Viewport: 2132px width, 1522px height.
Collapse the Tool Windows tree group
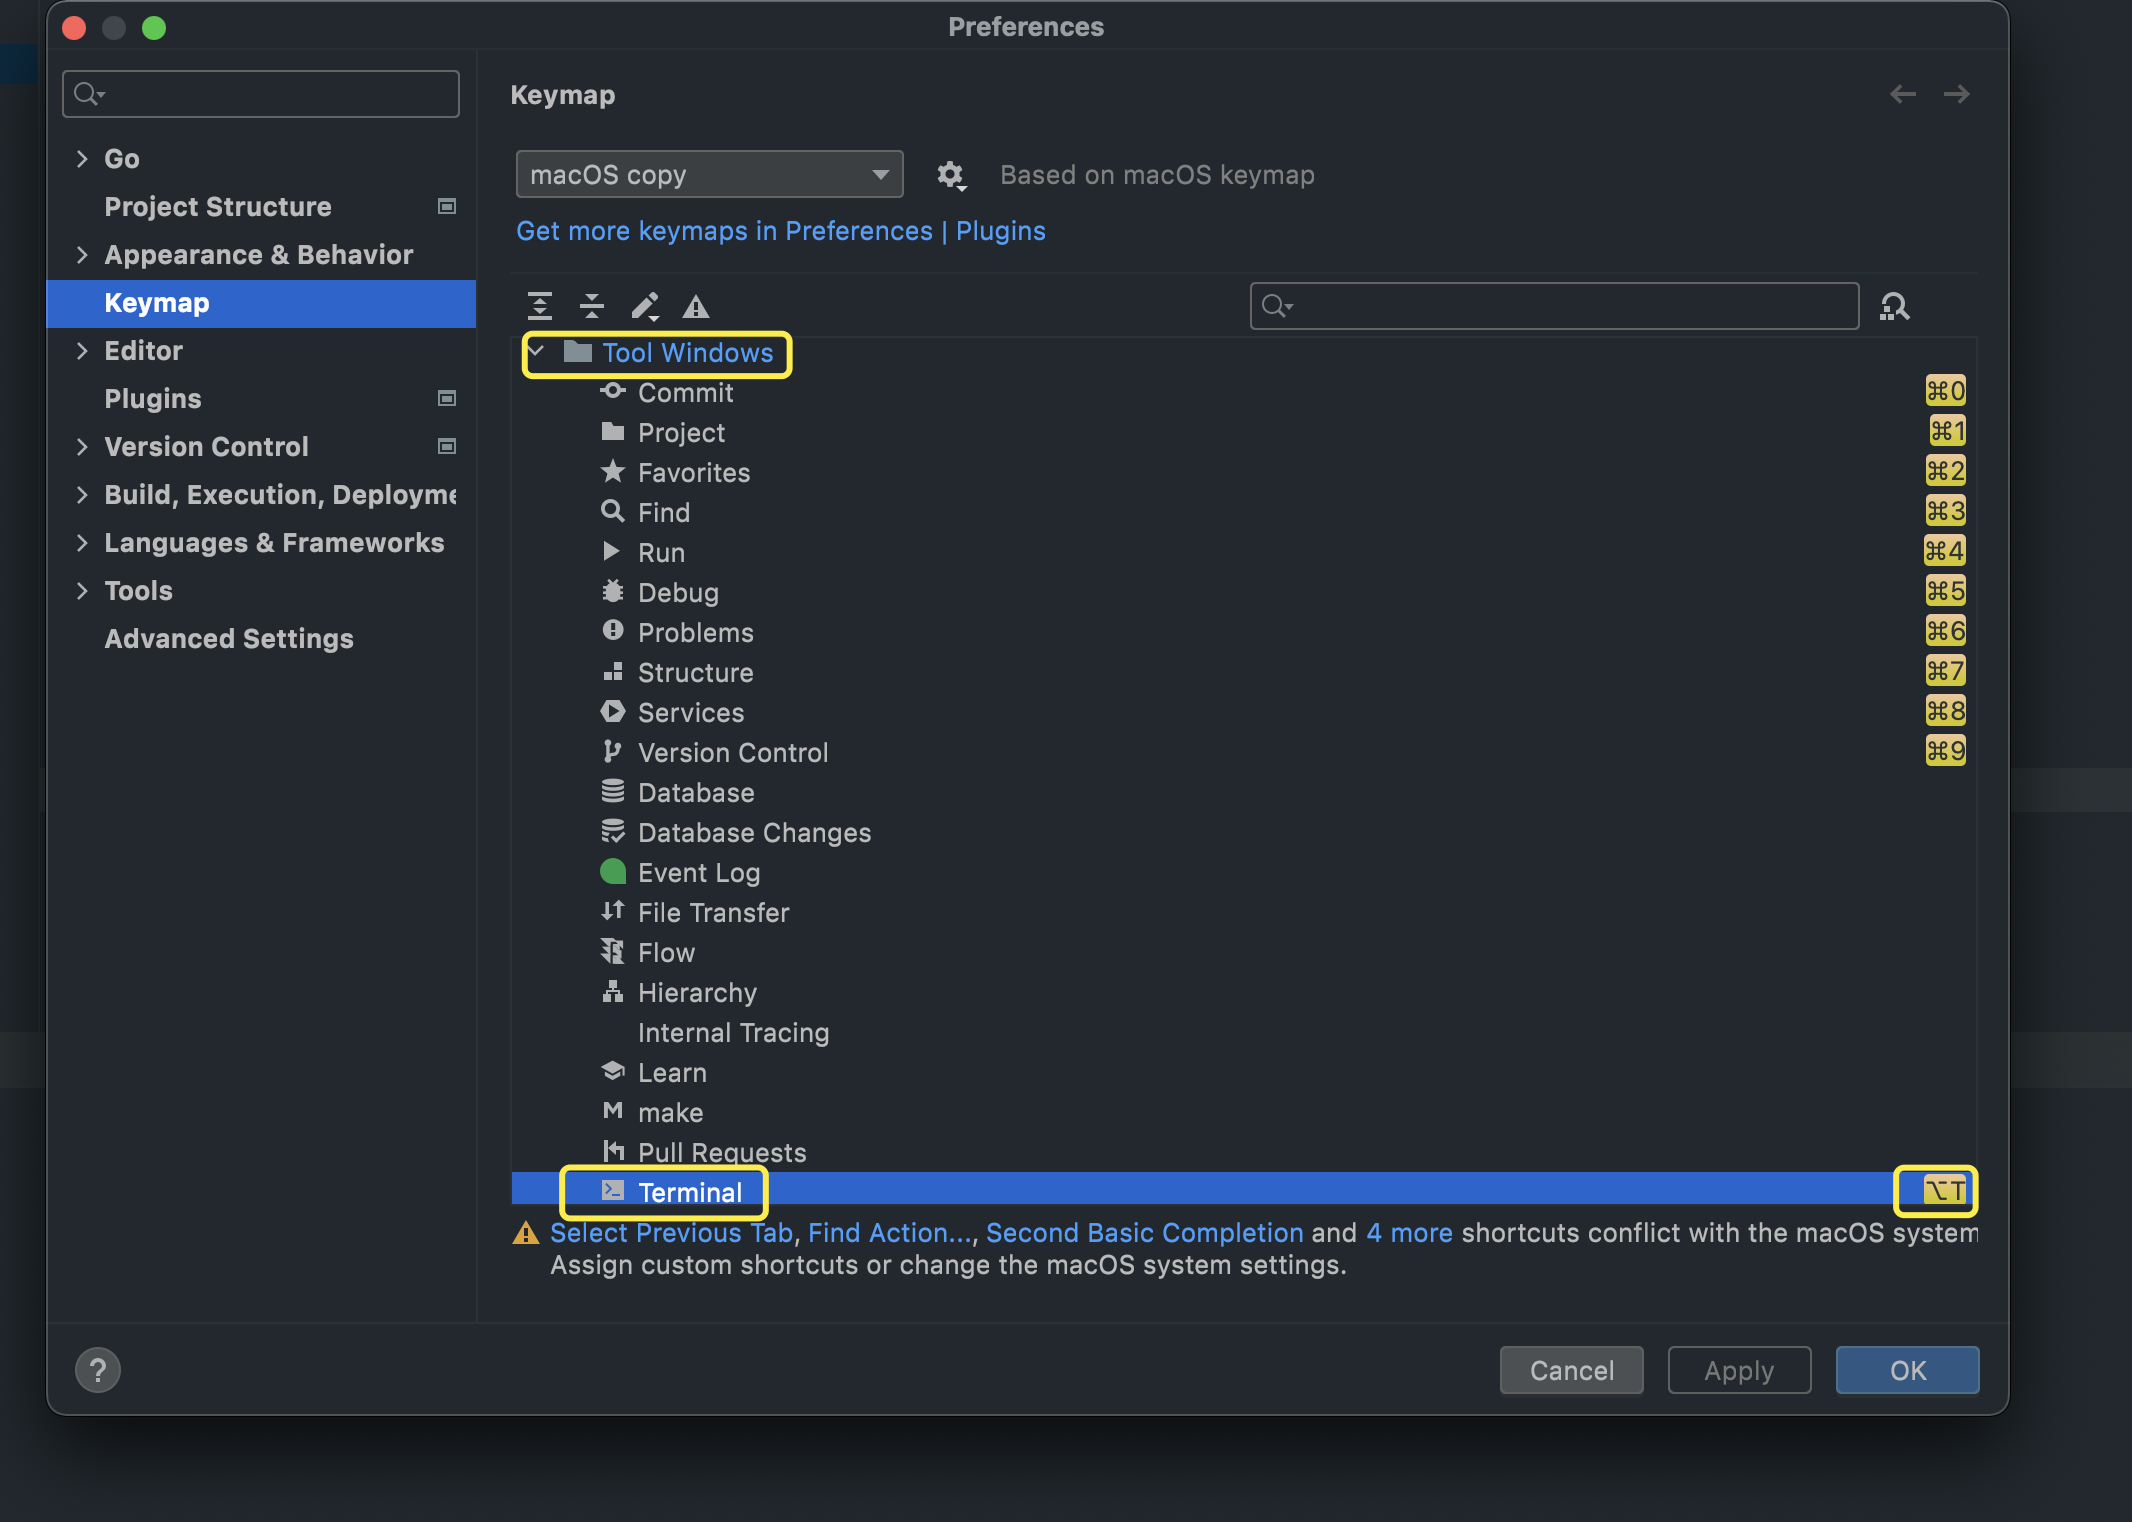click(x=537, y=352)
